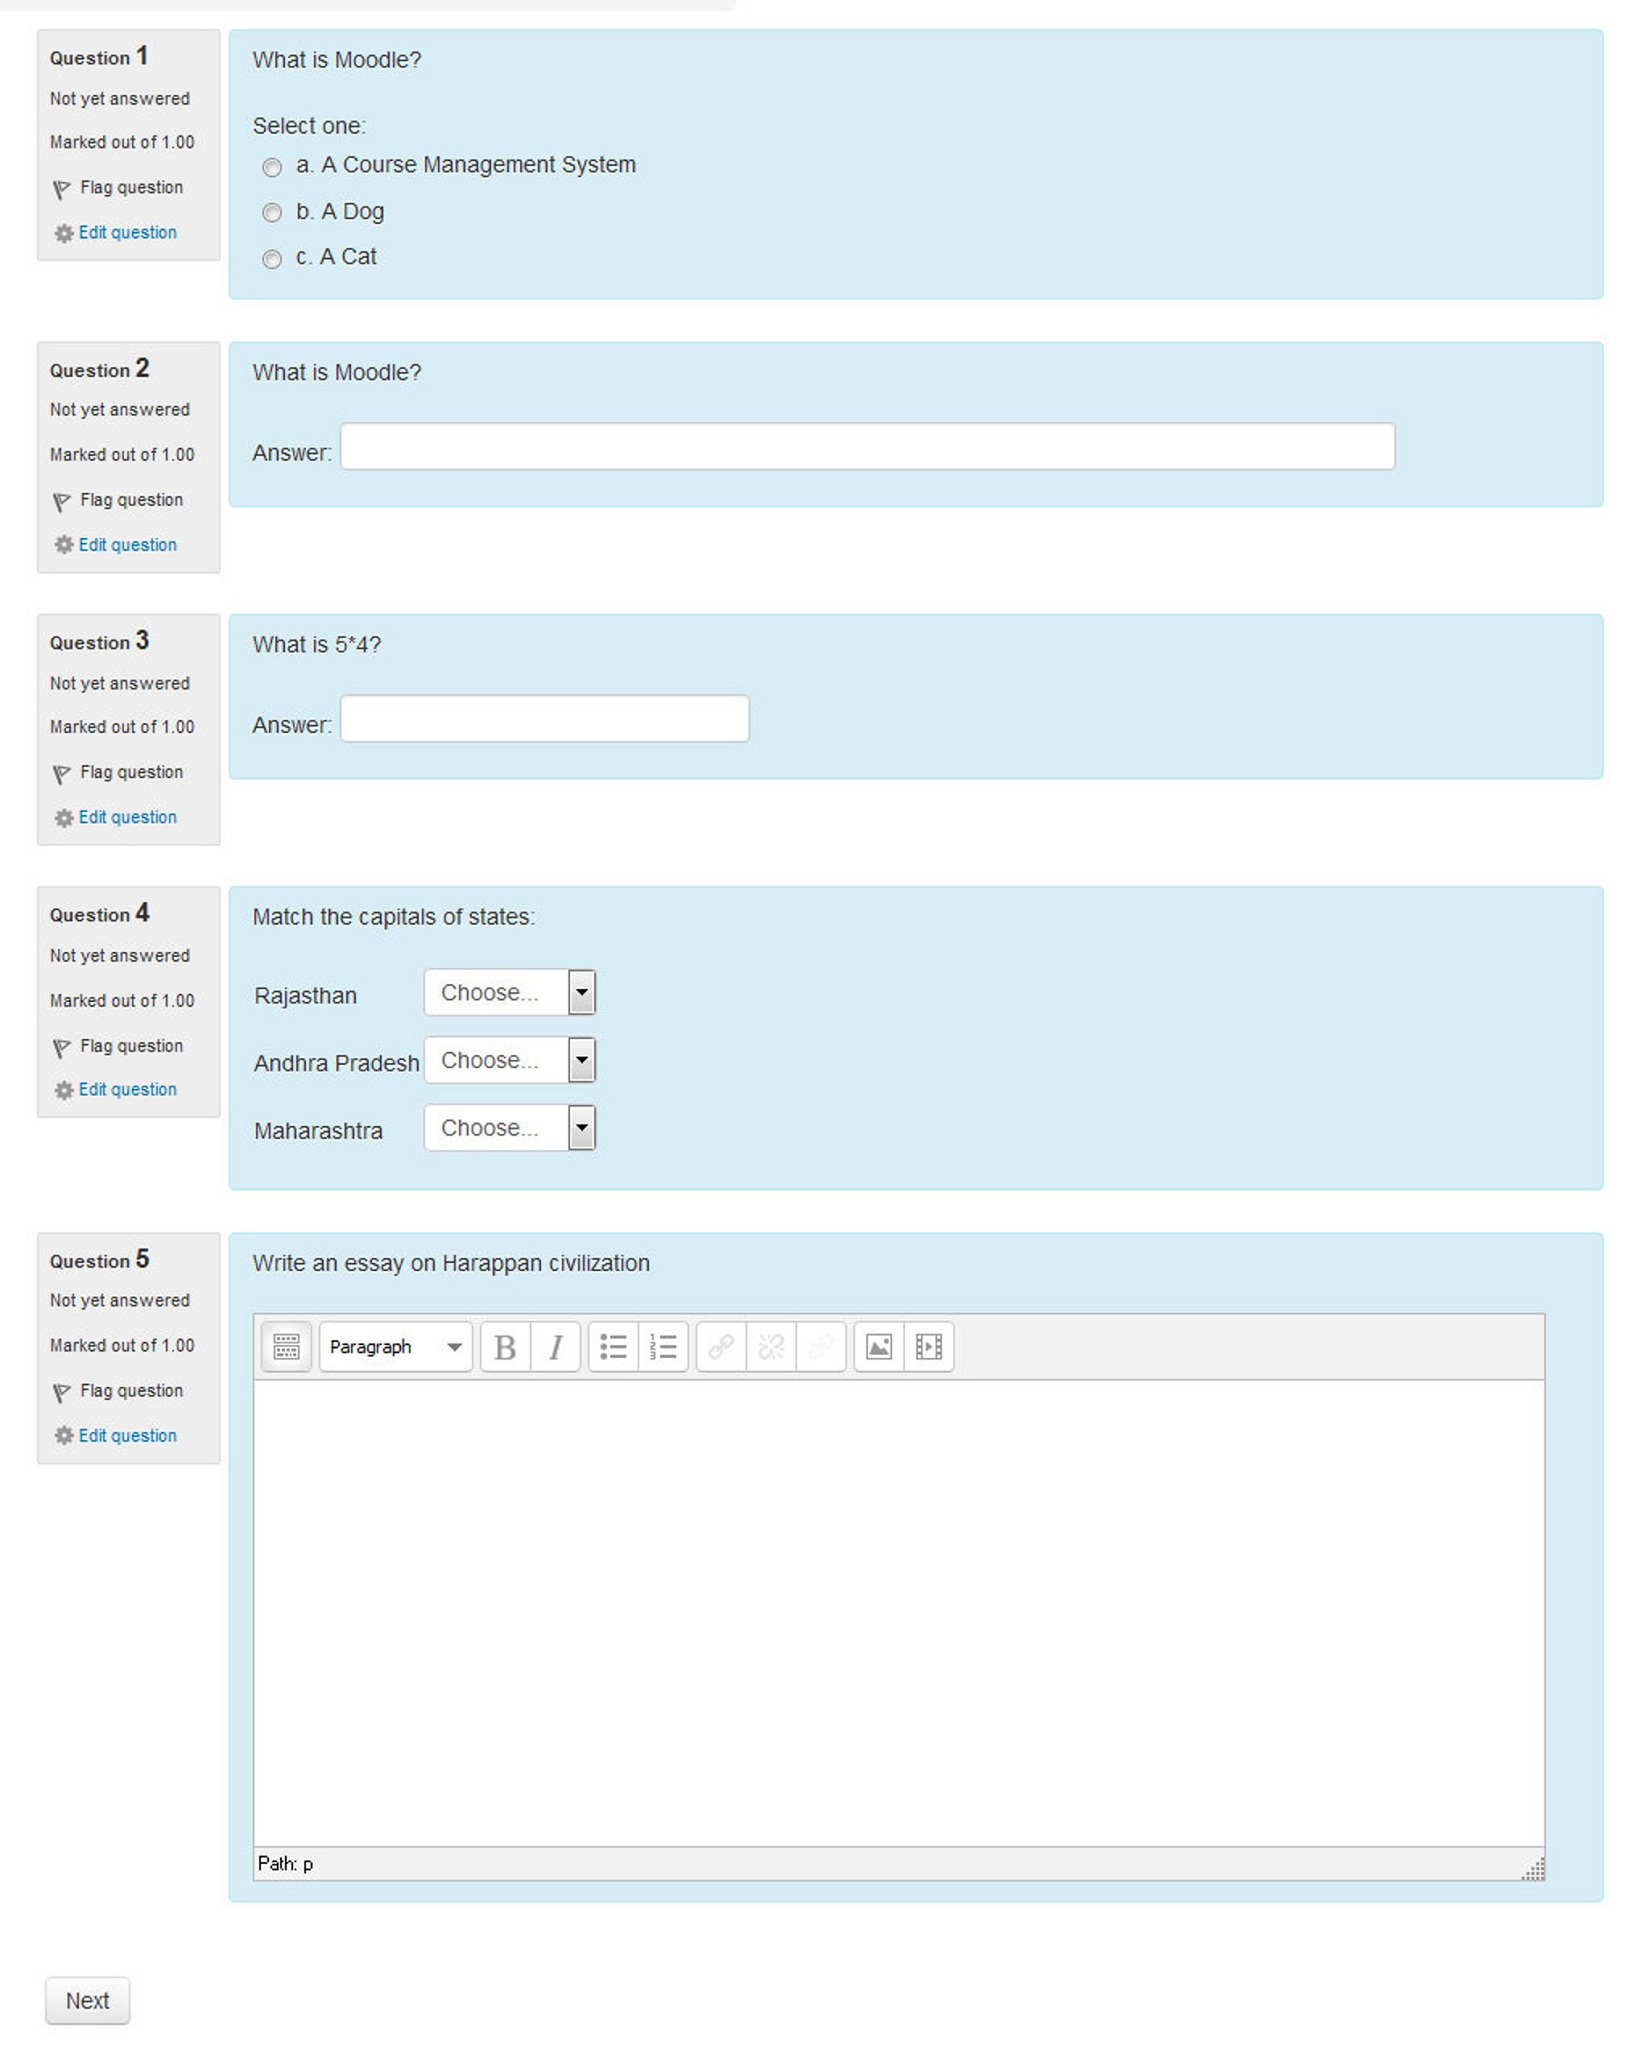Open the Paragraph format dropdown
The height and width of the screenshot is (2070, 1636).
395,1347
